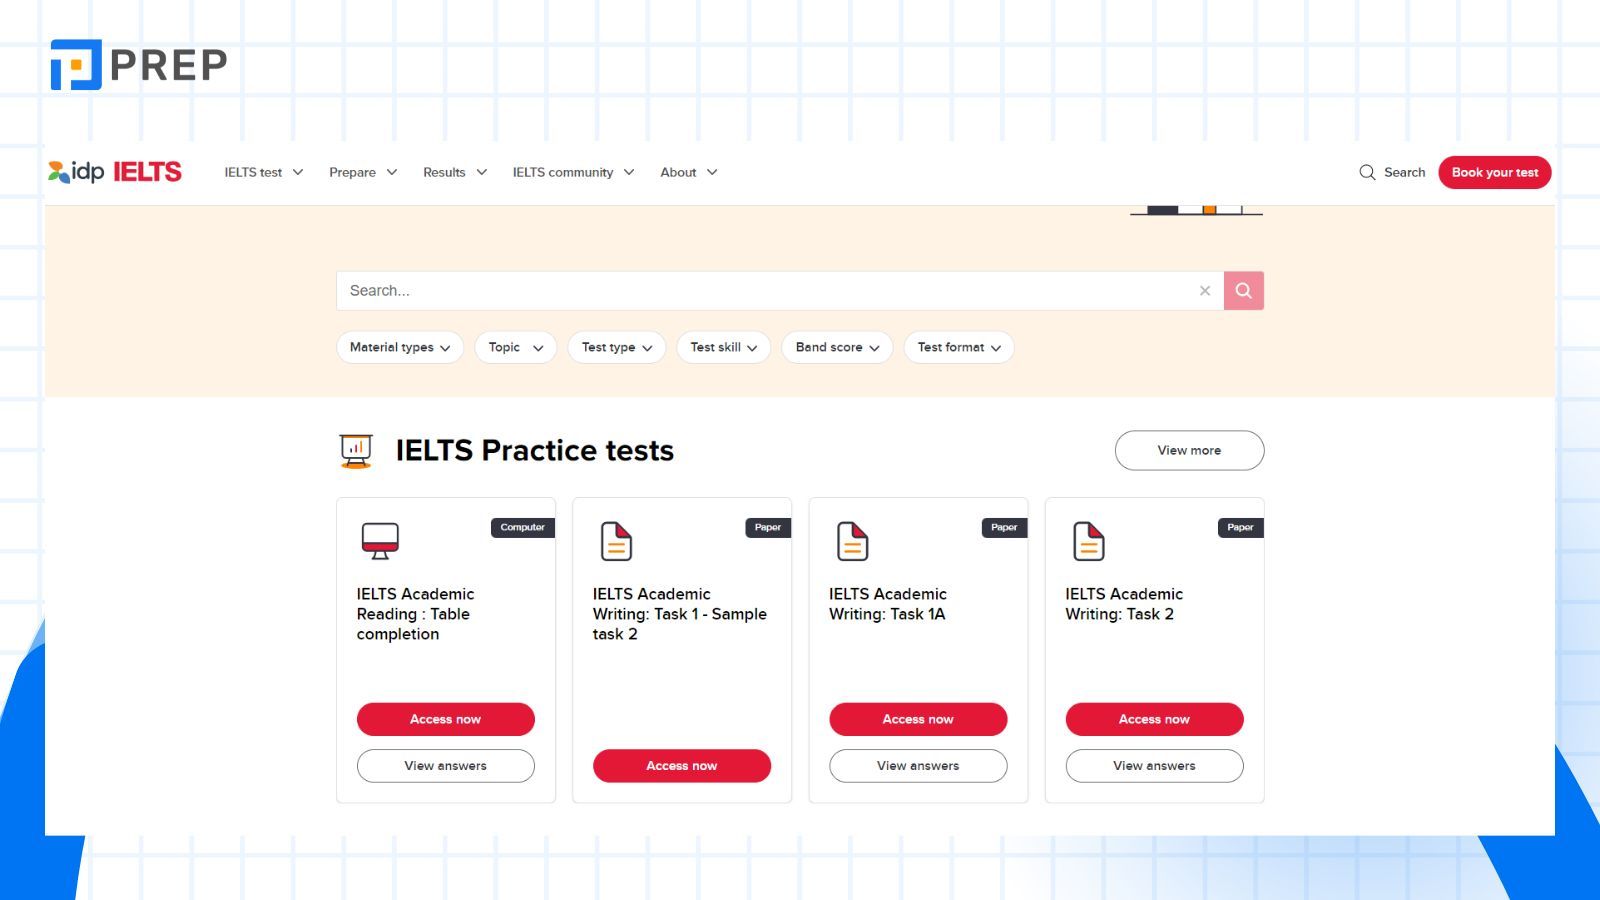1600x900 pixels.
Task: Access now for Writing Task 2
Action: click(x=1154, y=719)
